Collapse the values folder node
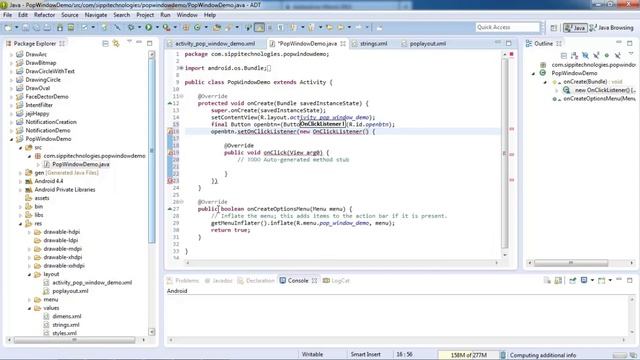The width and height of the screenshot is (640, 360). (x=29, y=308)
